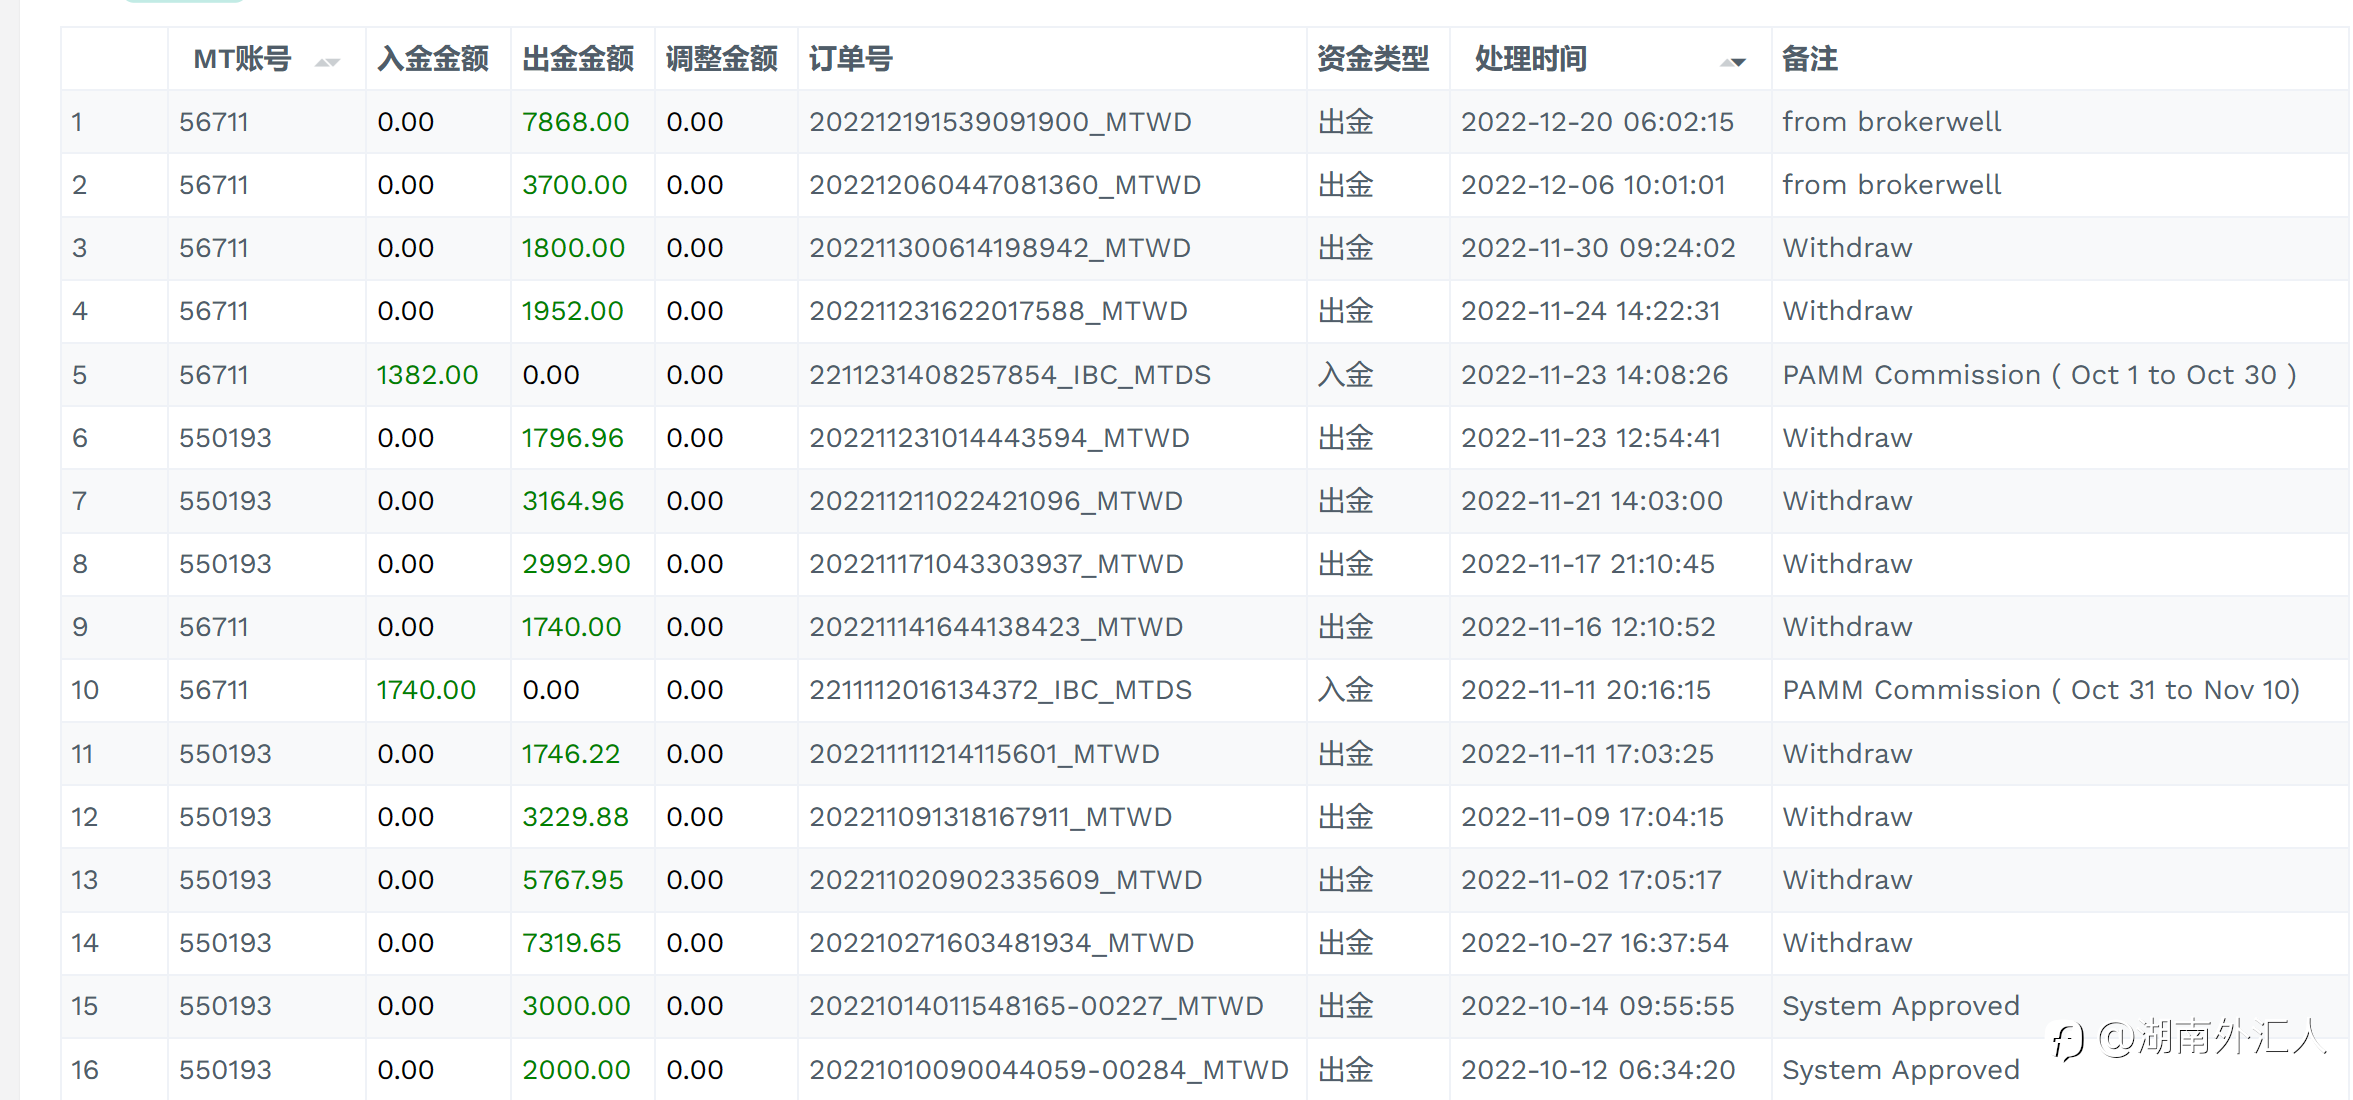Select withdrawal amount 3229.88
Viewport: 2353px width, 1100px height.
point(575,817)
